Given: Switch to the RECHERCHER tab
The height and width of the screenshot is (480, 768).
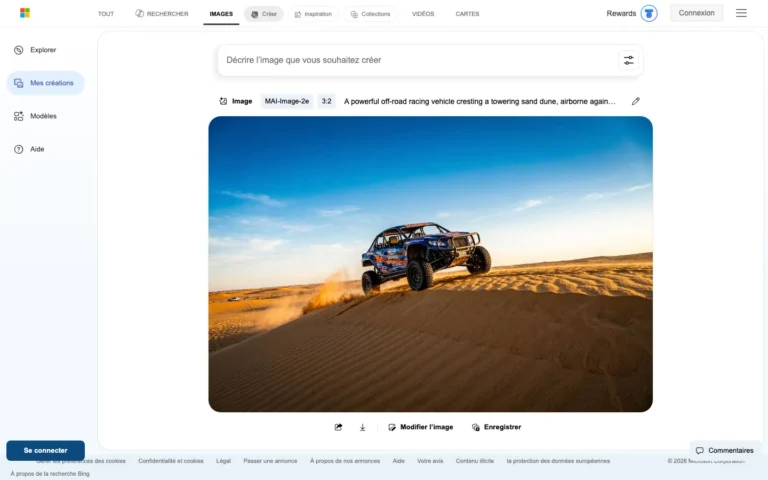Looking at the screenshot, I should point(162,14).
